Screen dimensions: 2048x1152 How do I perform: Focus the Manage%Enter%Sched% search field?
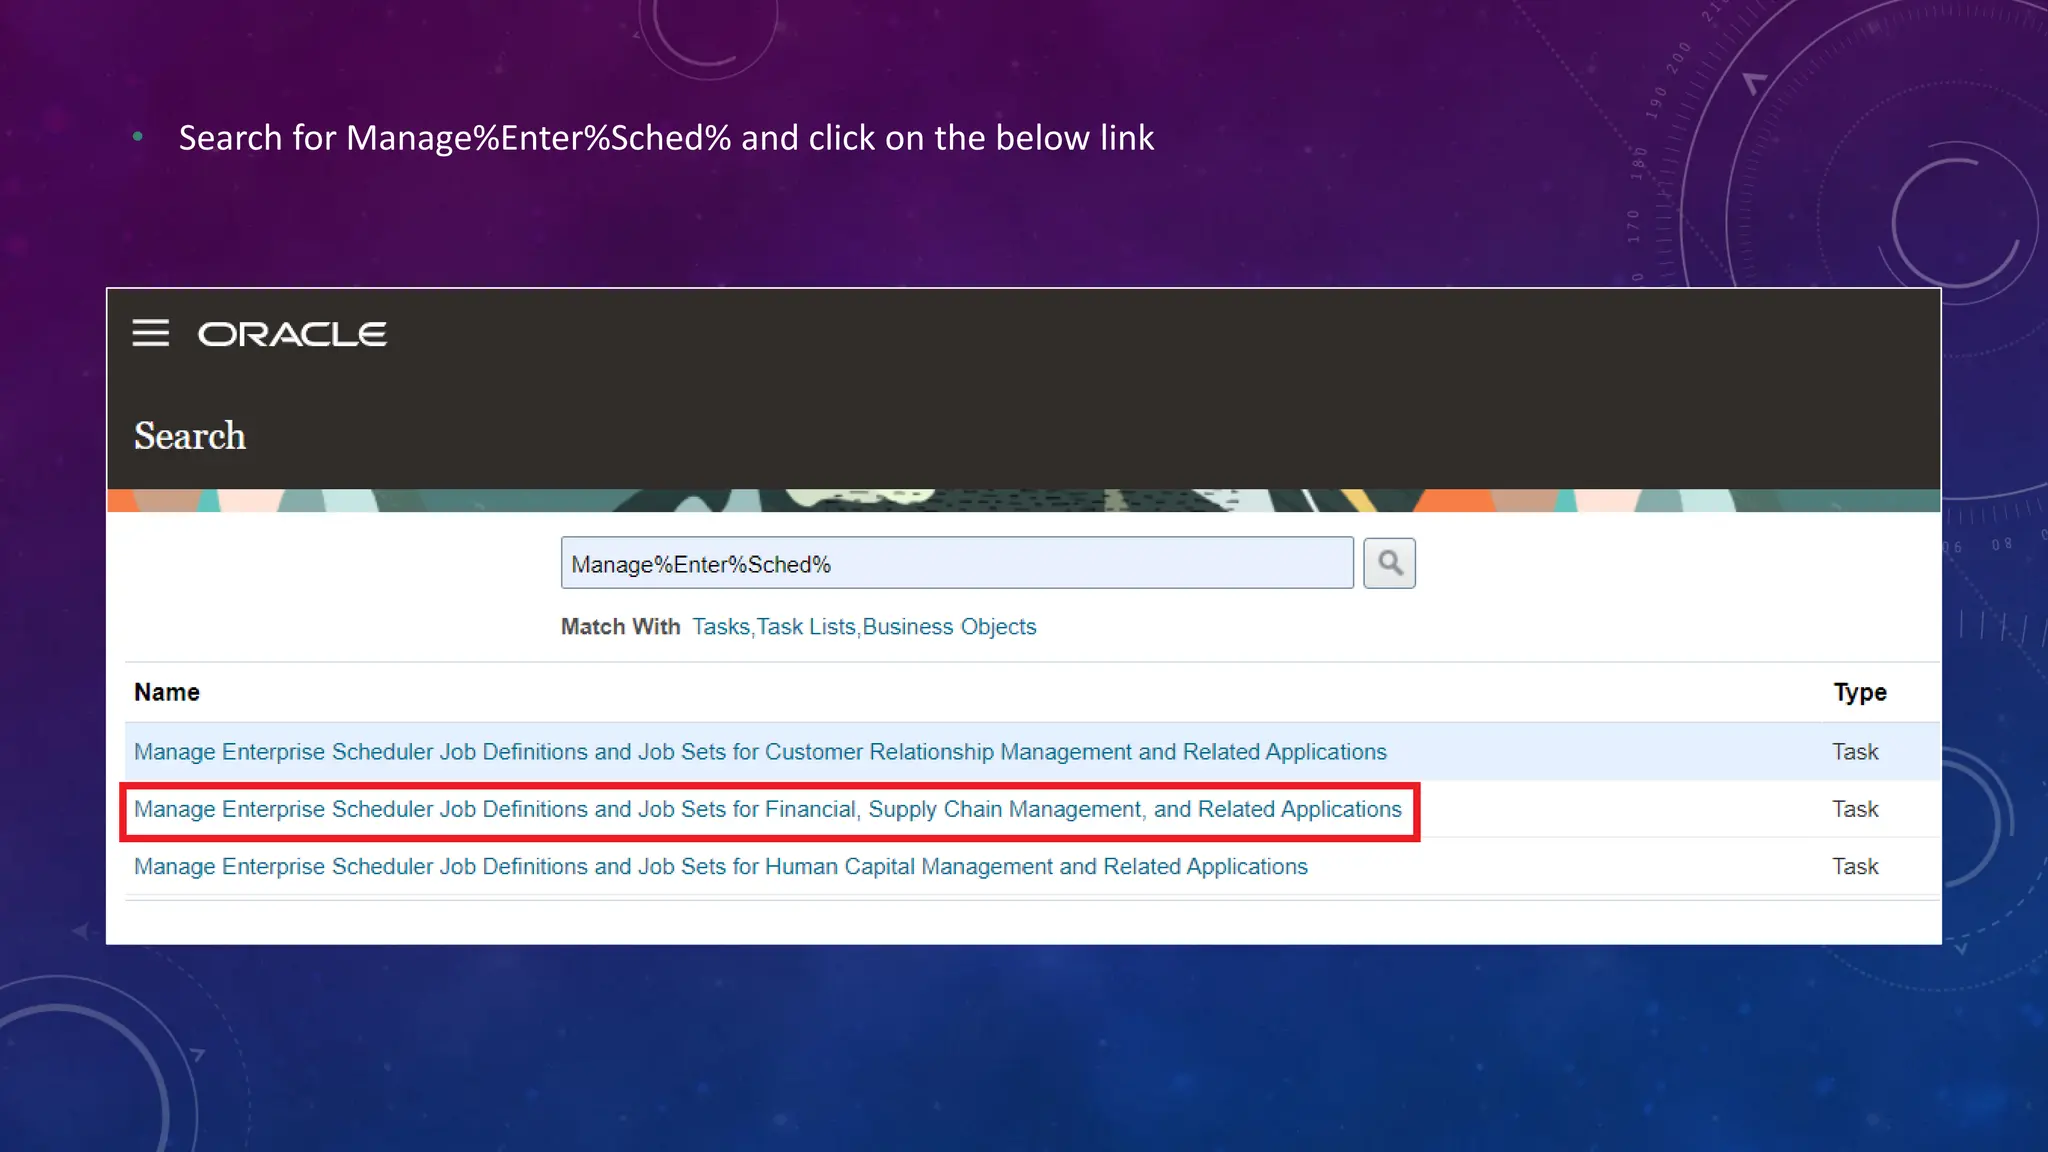point(957,563)
